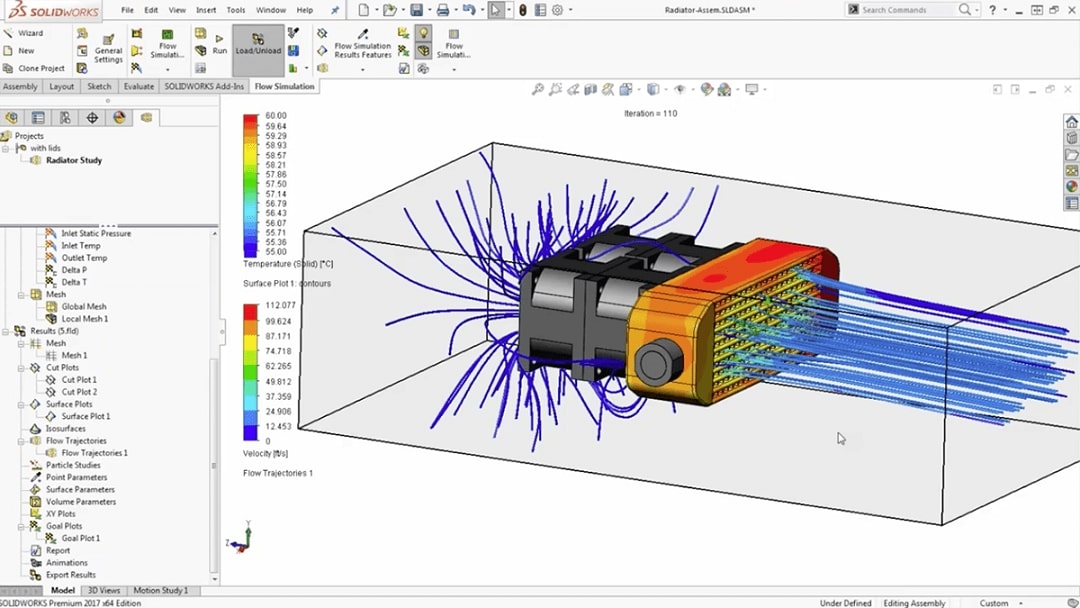The height and width of the screenshot is (608, 1080).
Task: Switch to the Motion Study 1 tab
Action: [160, 591]
